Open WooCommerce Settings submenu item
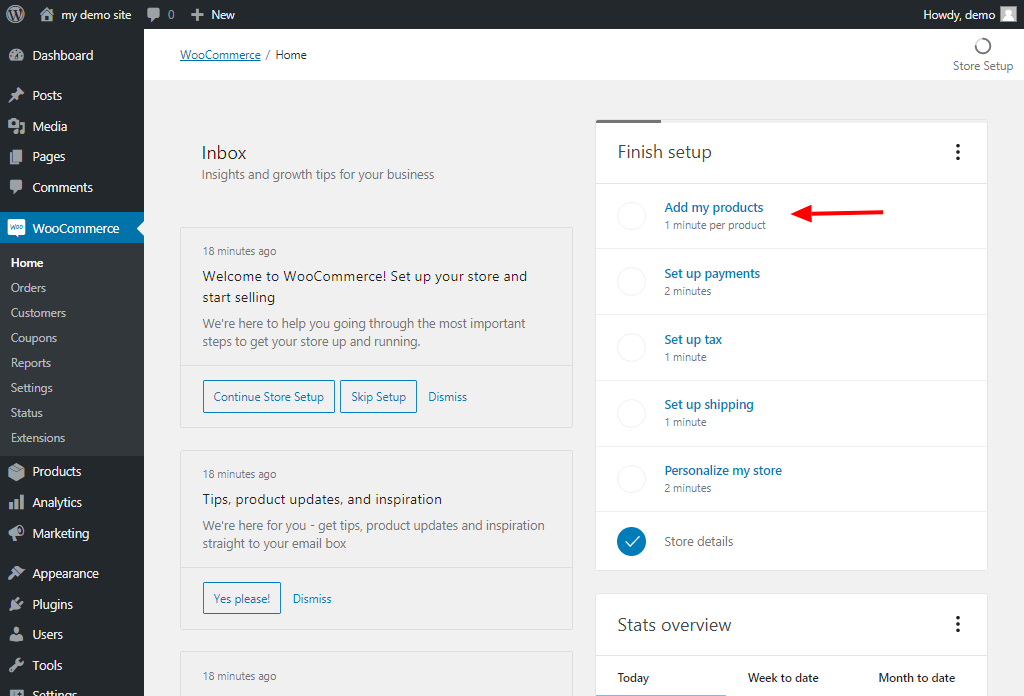 coord(31,388)
